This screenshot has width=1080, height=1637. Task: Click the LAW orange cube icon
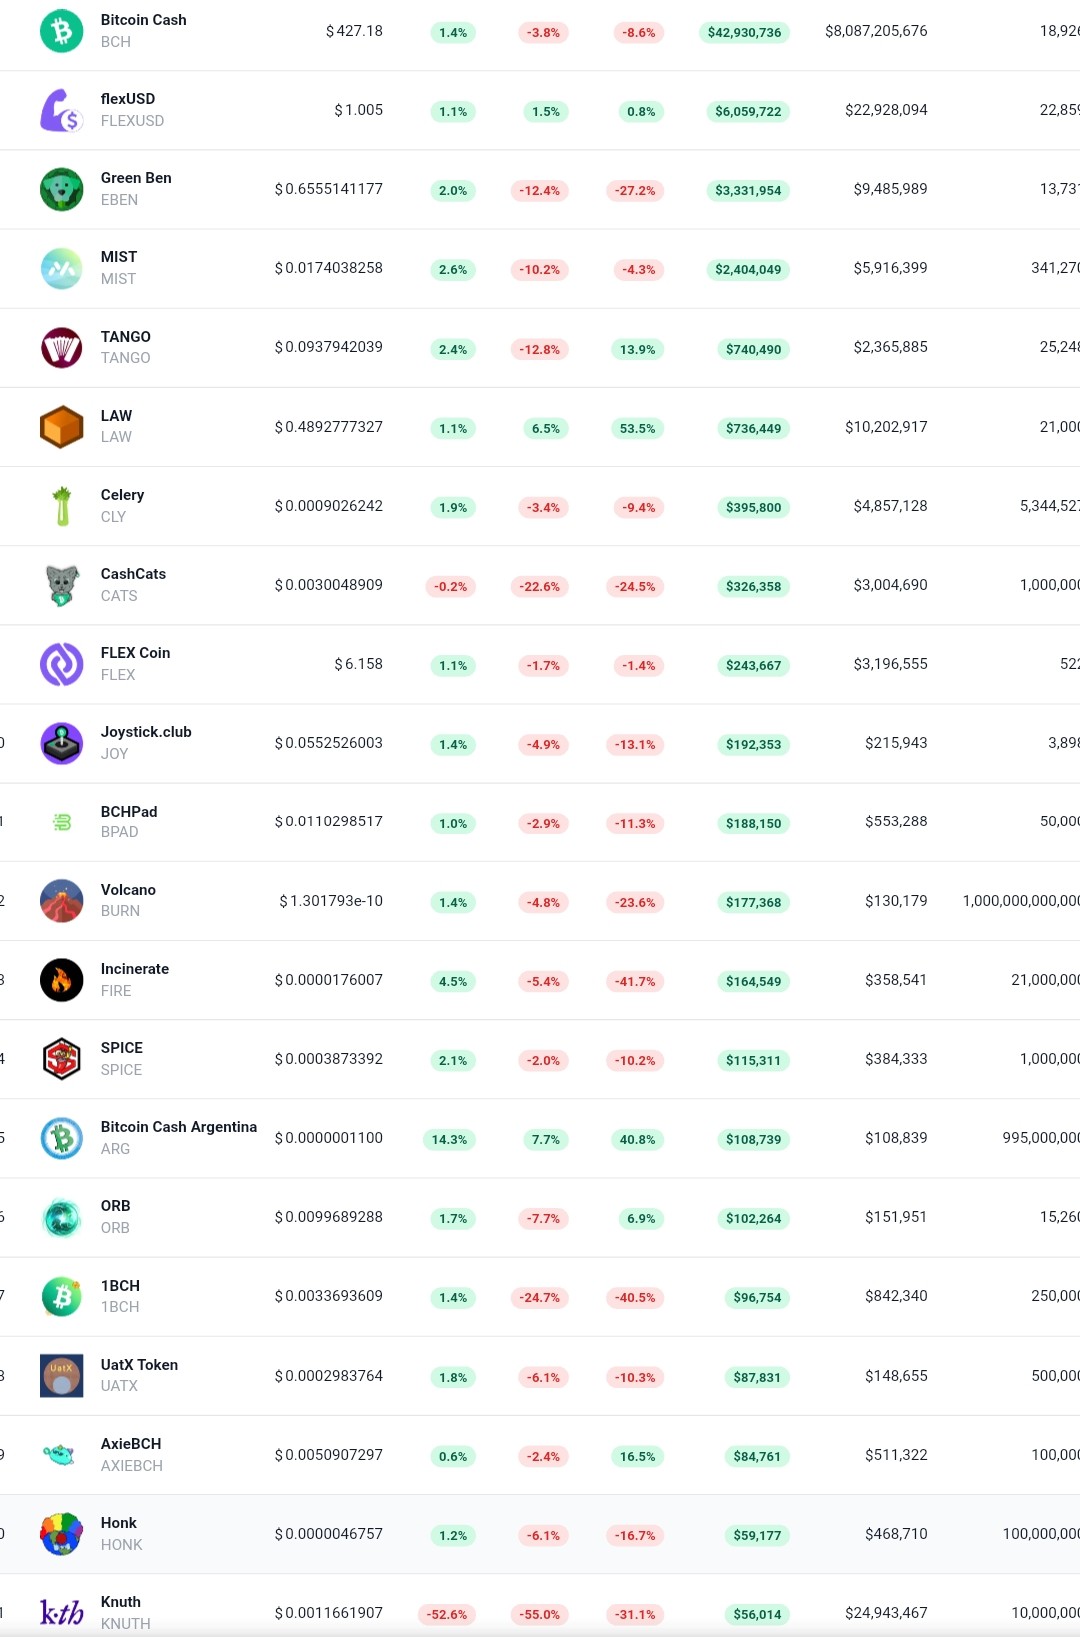pyautogui.click(x=62, y=427)
